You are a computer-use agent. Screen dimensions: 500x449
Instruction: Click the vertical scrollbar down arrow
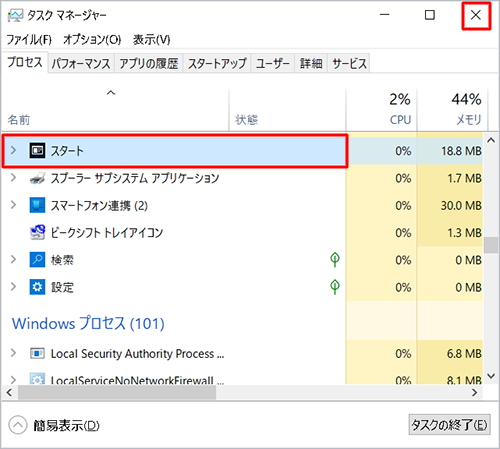[x=491, y=376]
